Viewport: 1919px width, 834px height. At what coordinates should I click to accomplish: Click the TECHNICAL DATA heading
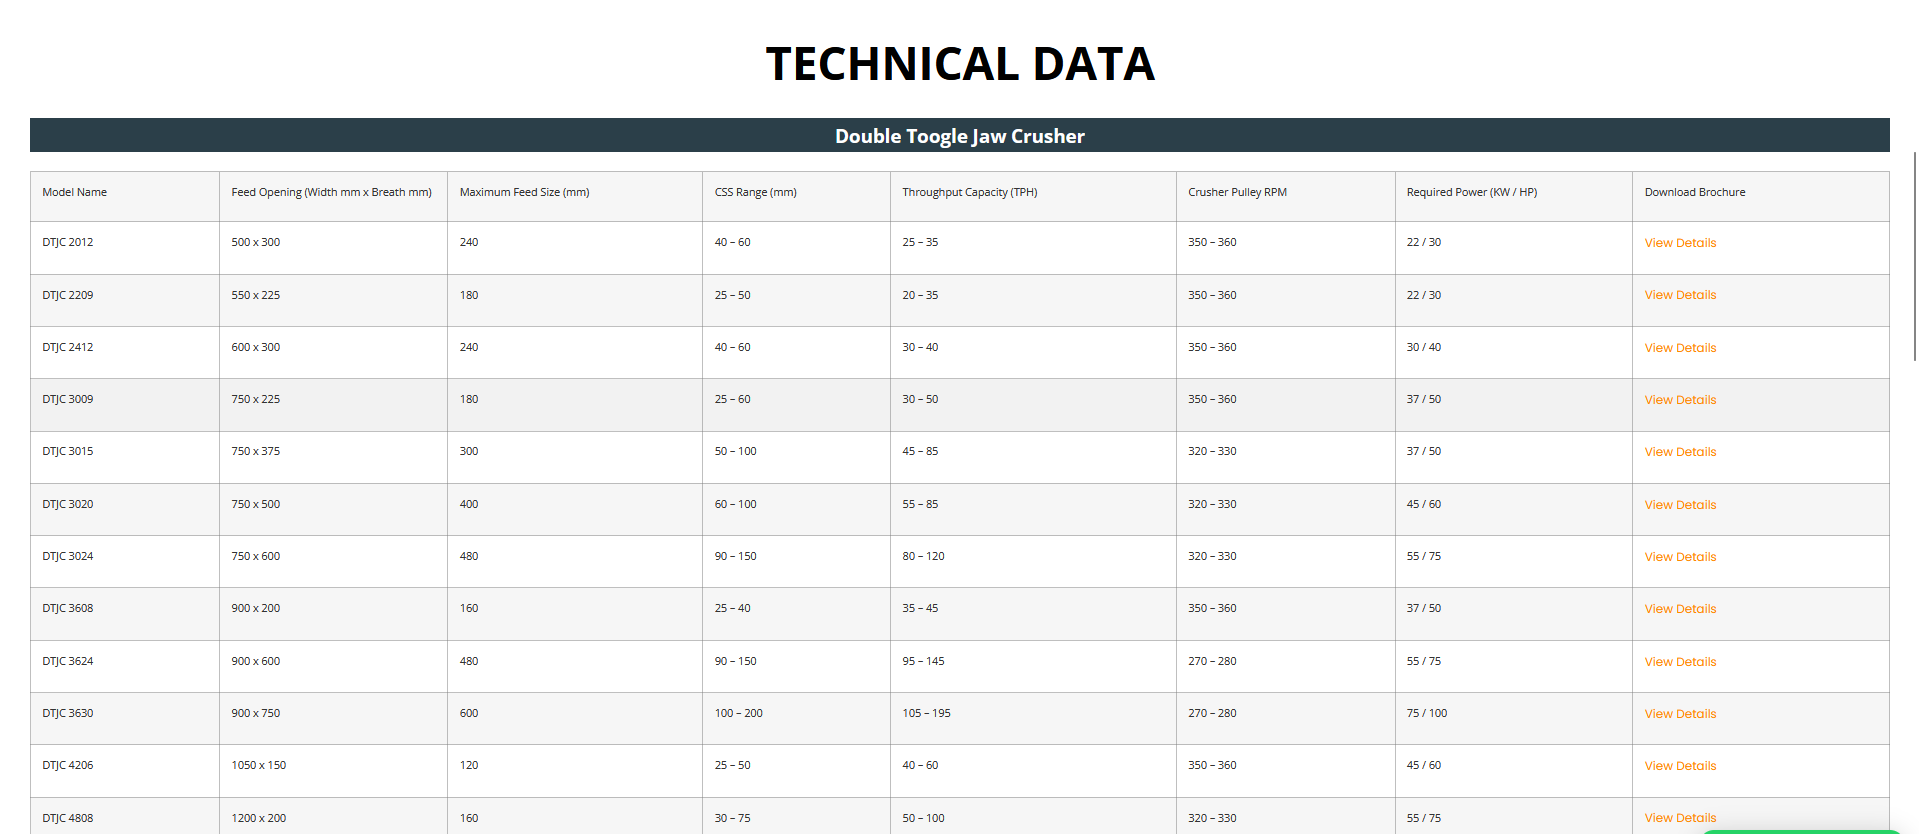(x=959, y=64)
